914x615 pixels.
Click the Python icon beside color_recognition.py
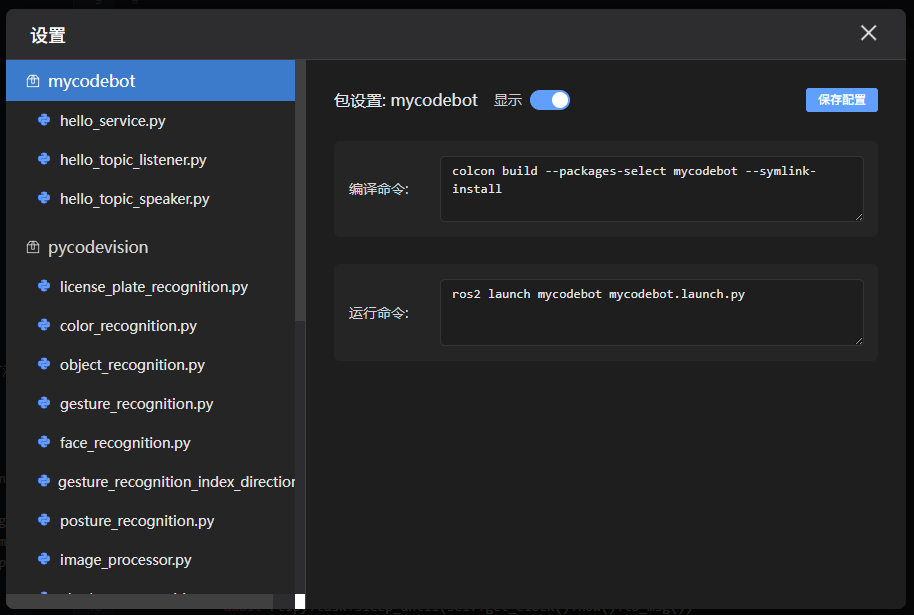click(x=44, y=325)
